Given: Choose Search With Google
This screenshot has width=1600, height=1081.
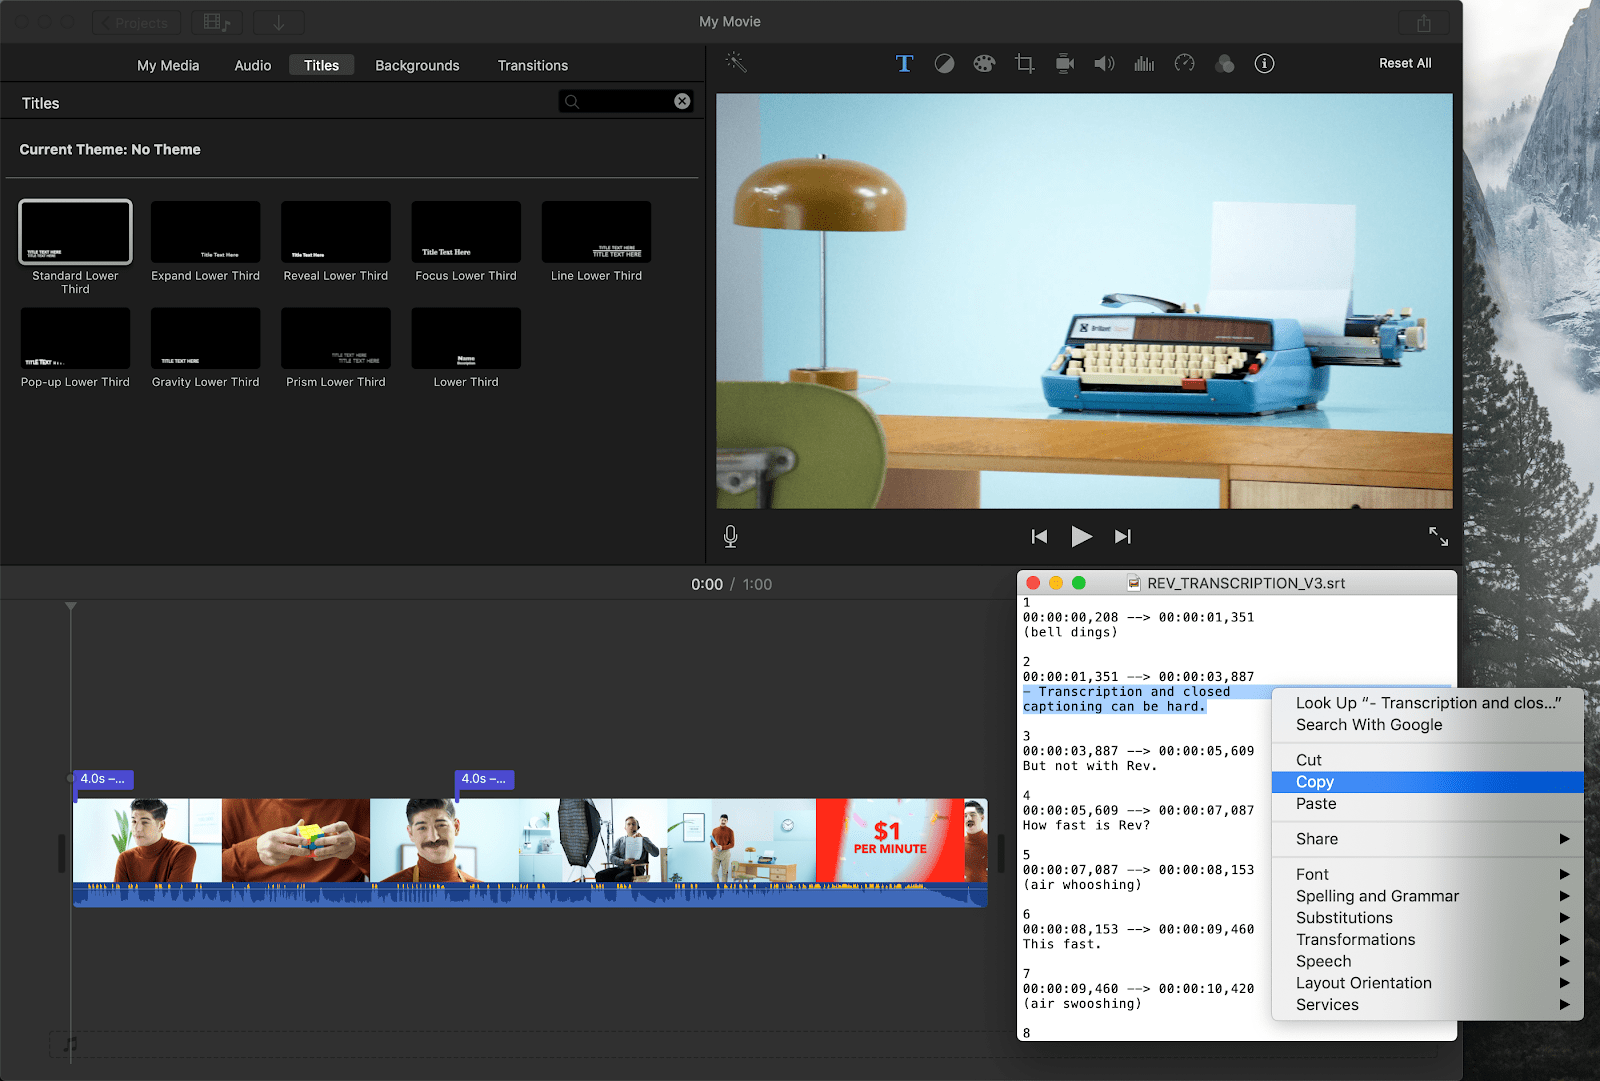Looking at the screenshot, I should [1428, 725].
